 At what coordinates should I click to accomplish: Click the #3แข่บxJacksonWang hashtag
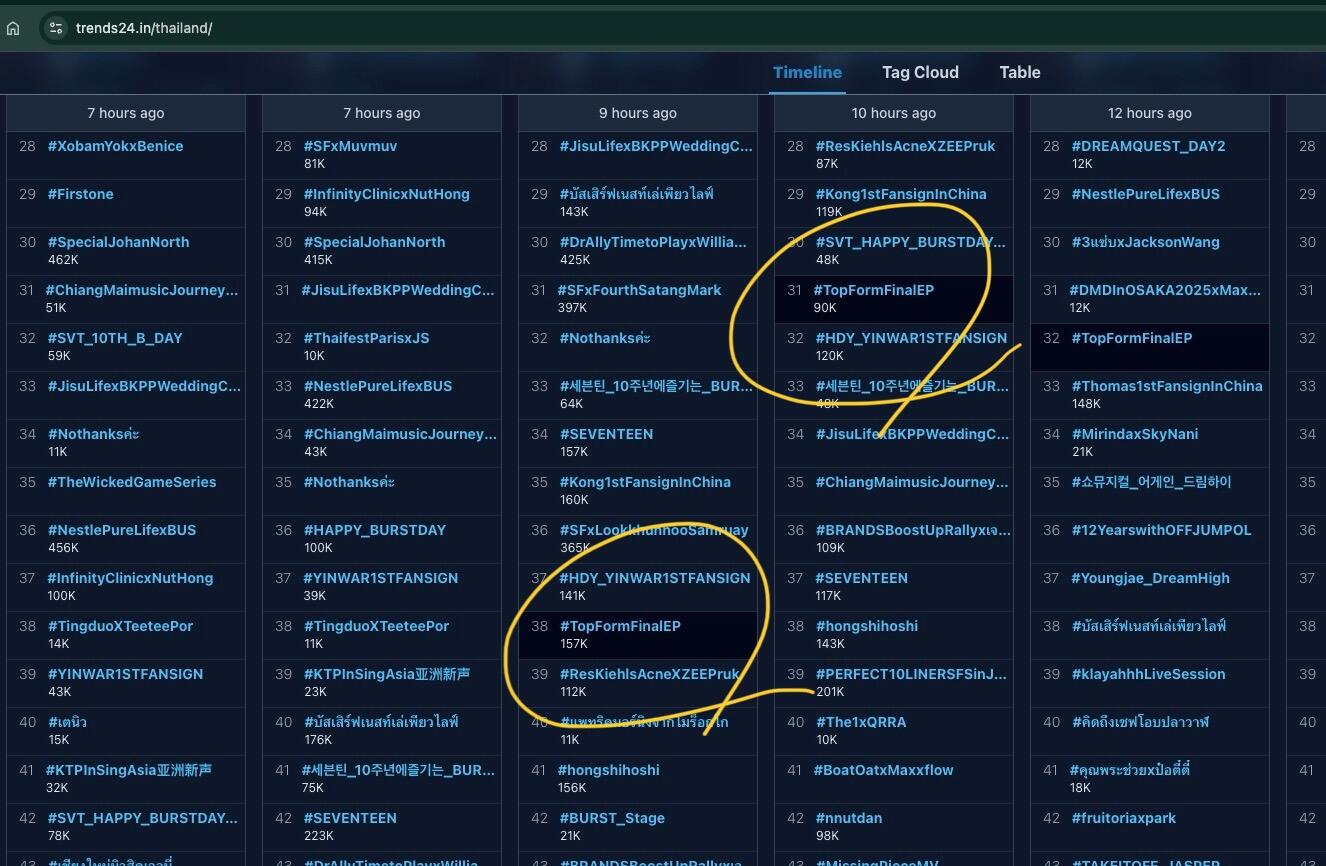[x=1145, y=242]
